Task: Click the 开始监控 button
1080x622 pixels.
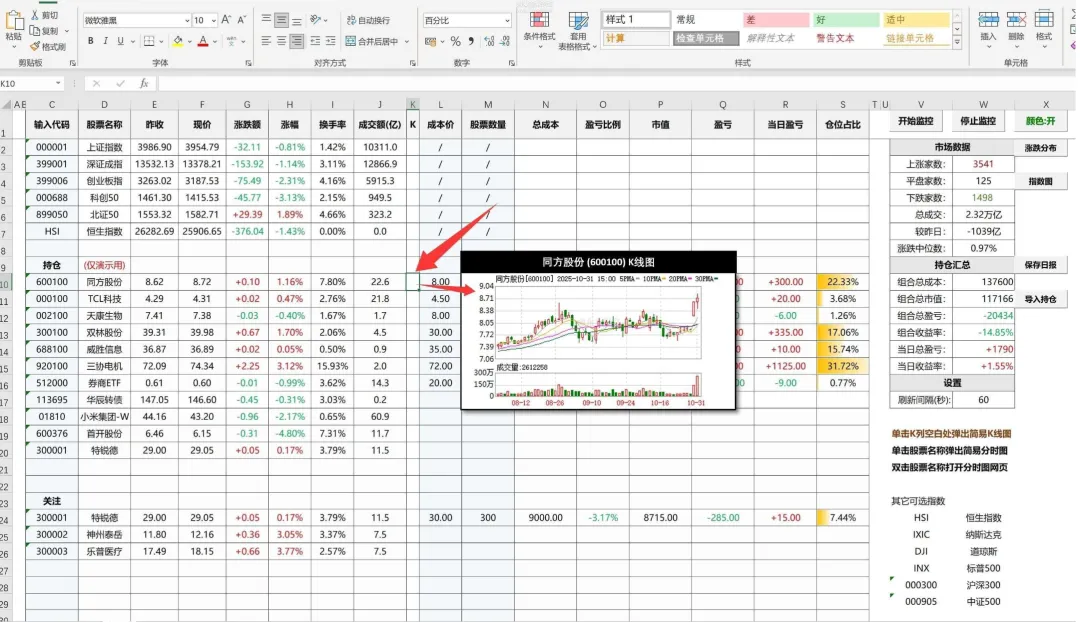Action: point(915,121)
